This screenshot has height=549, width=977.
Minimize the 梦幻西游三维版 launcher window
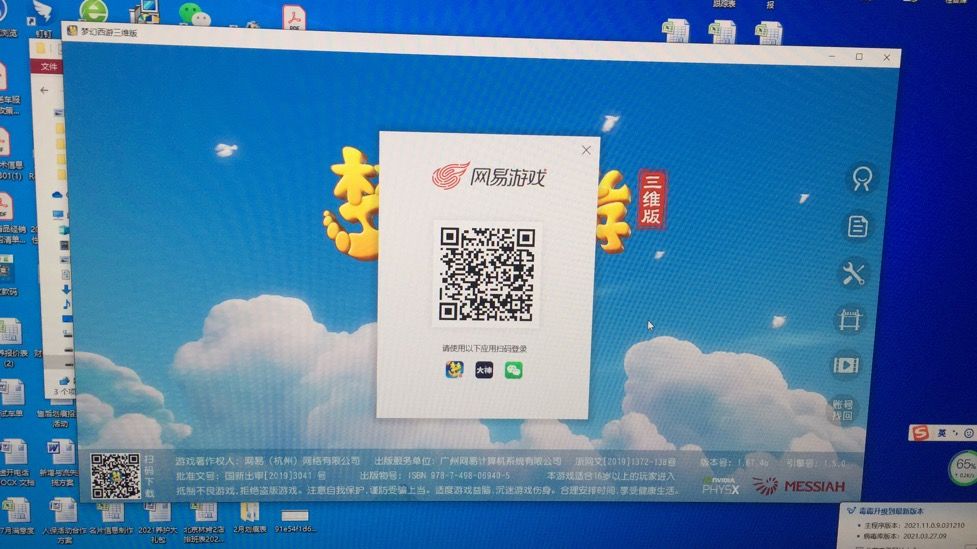[832, 56]
